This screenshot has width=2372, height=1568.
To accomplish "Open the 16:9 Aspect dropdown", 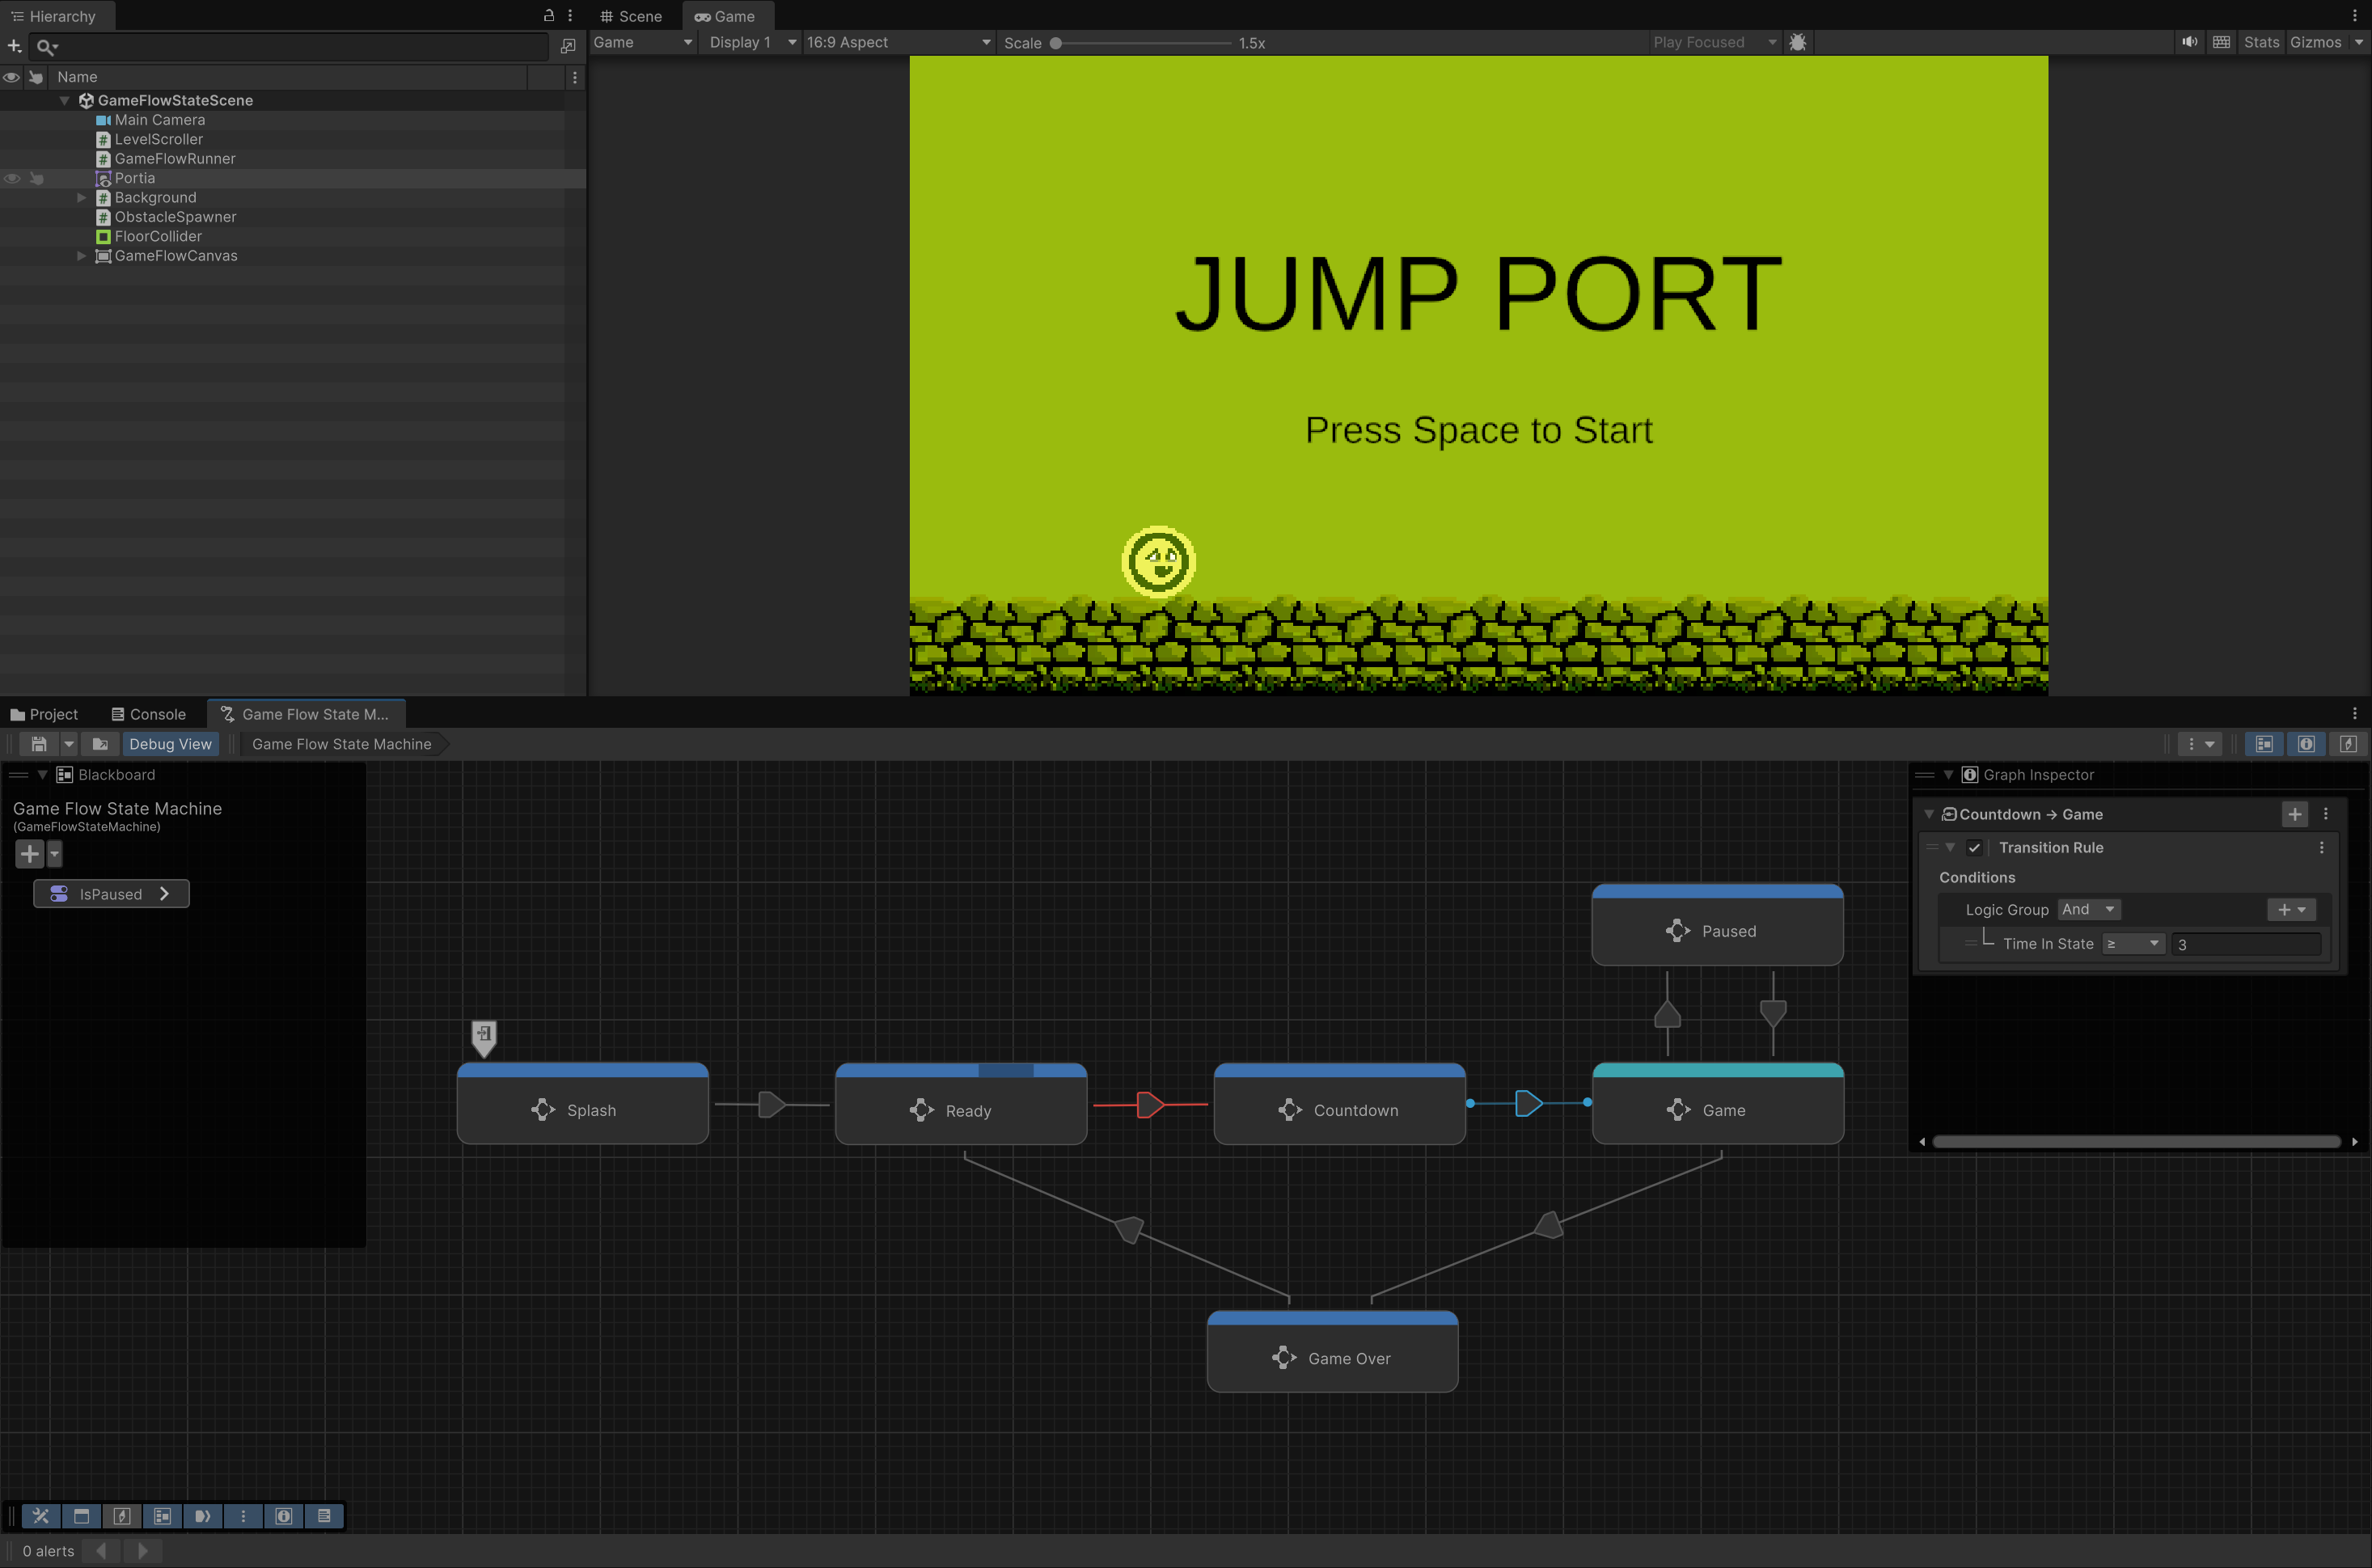I will 898,42.
